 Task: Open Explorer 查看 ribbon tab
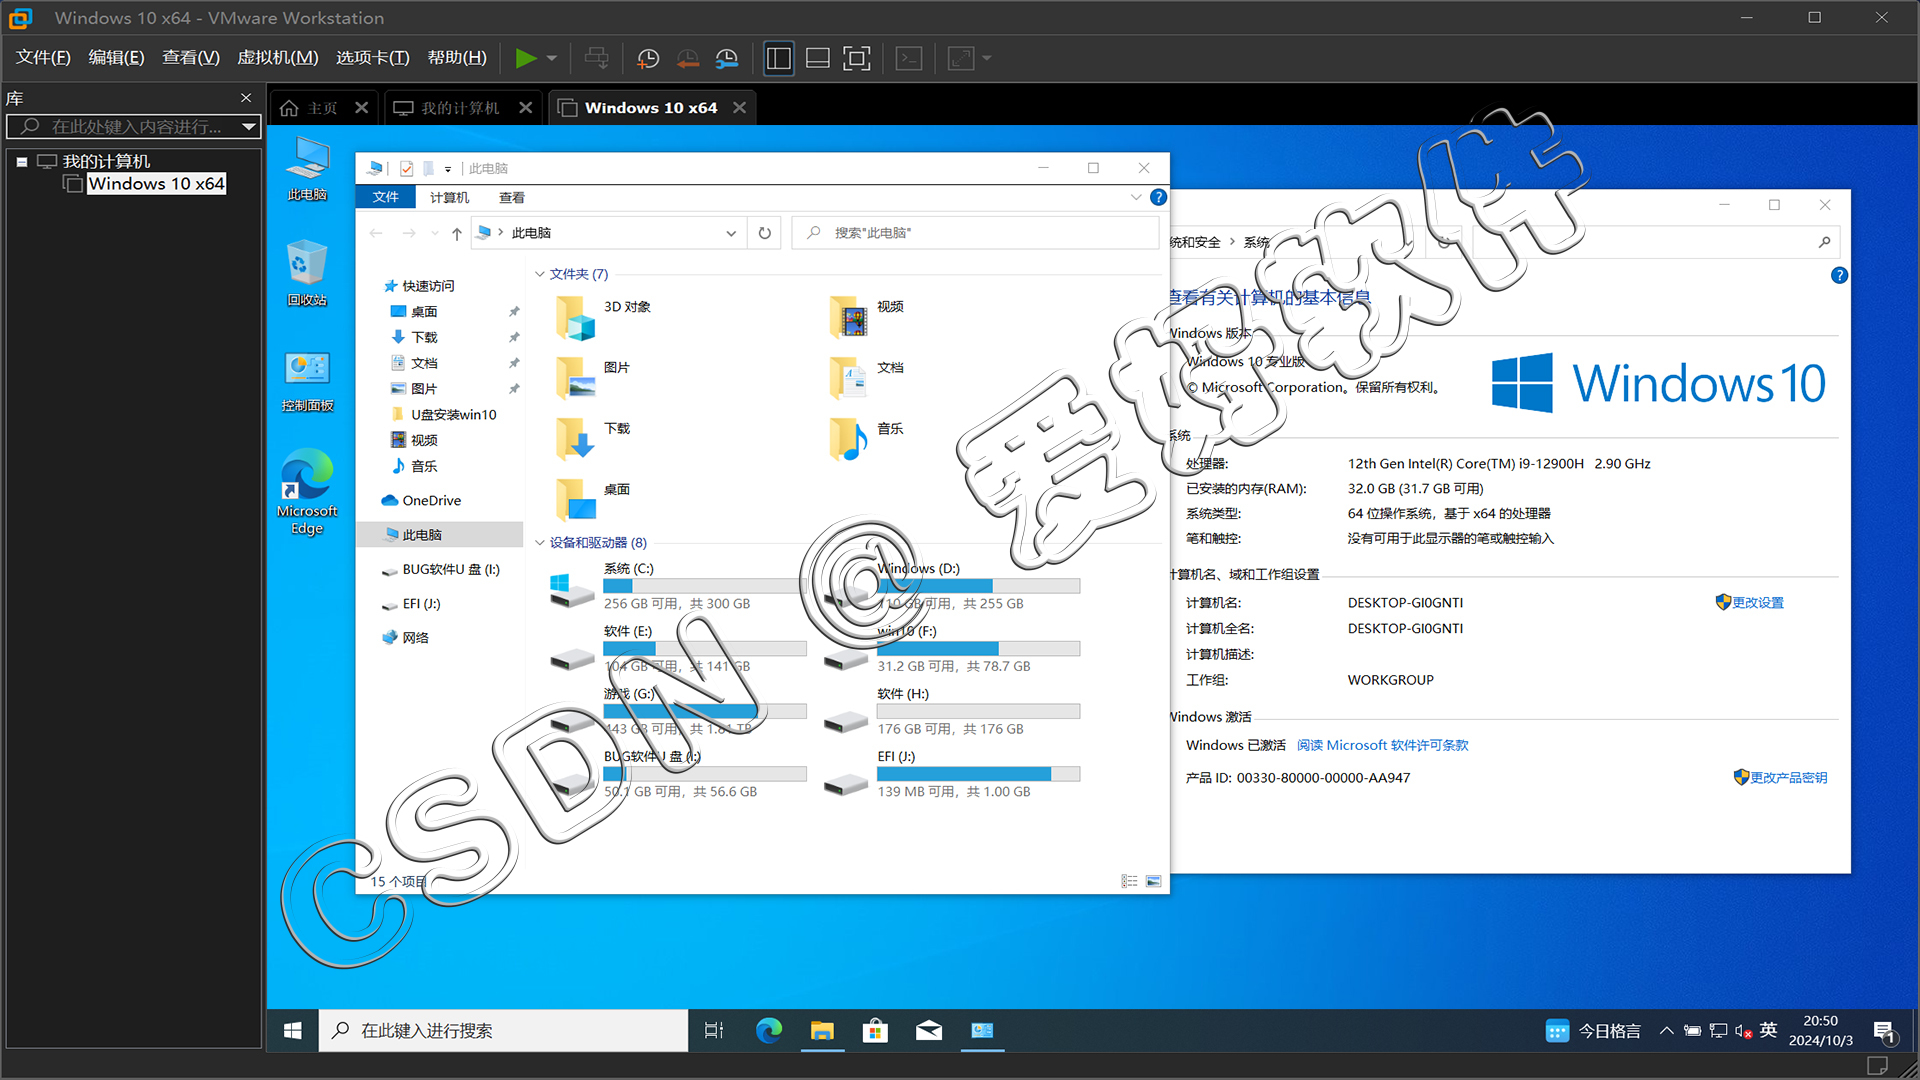(512, 197)
